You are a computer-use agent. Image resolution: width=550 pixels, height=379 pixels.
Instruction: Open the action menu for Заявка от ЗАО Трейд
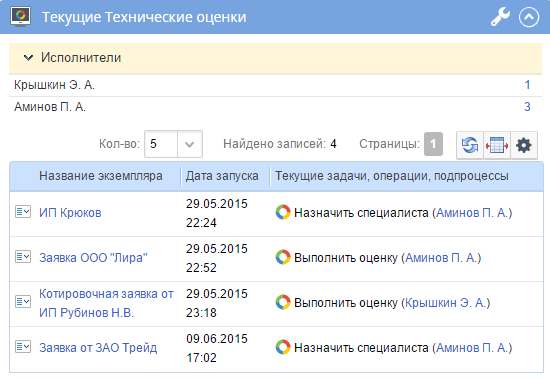[x=23, y=347]
